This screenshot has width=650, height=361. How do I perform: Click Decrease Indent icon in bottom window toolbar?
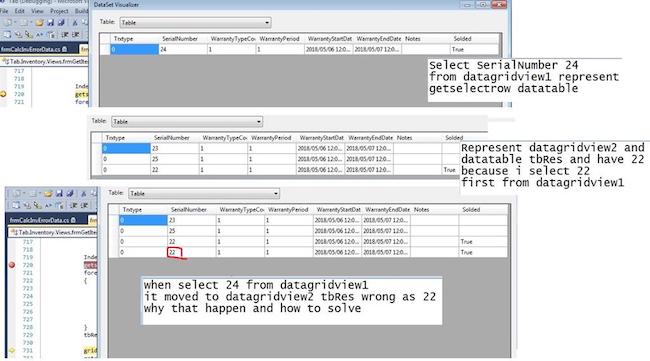[x=74, y=206]
